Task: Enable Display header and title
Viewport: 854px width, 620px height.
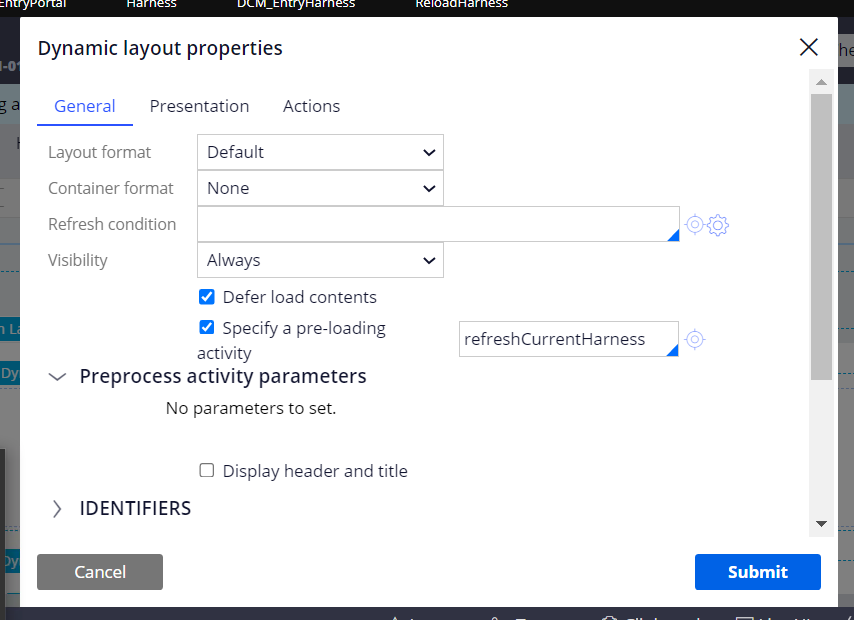Action: tap(207, 470)
